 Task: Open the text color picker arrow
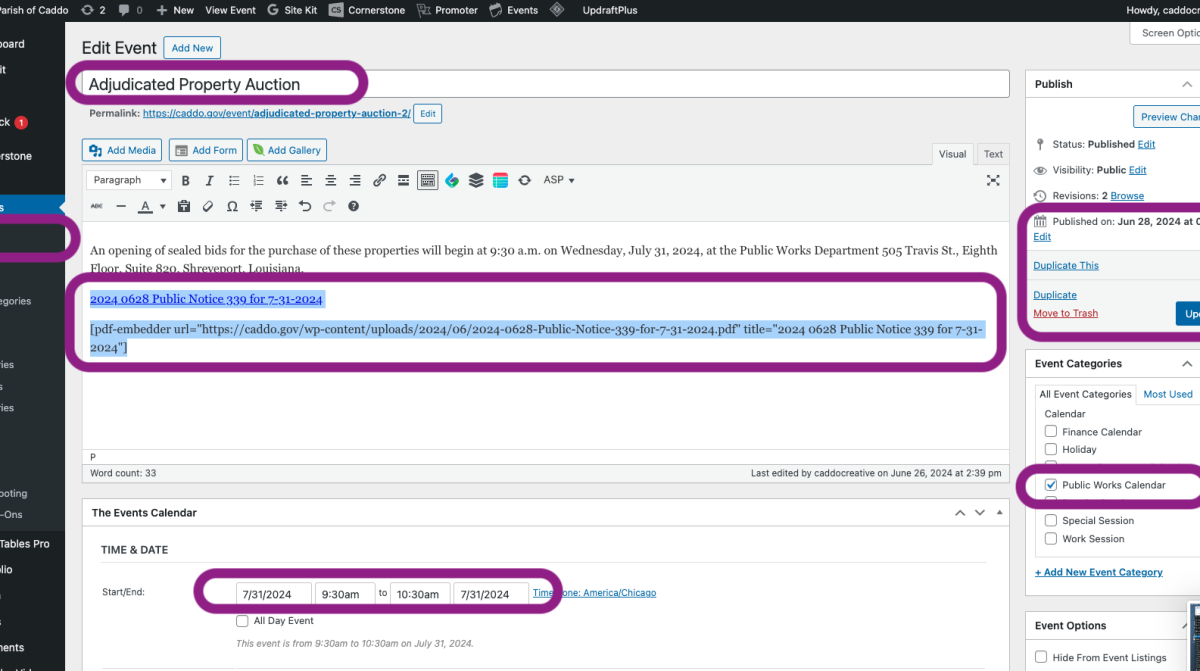pyautogui.click(x=162, y=207)
